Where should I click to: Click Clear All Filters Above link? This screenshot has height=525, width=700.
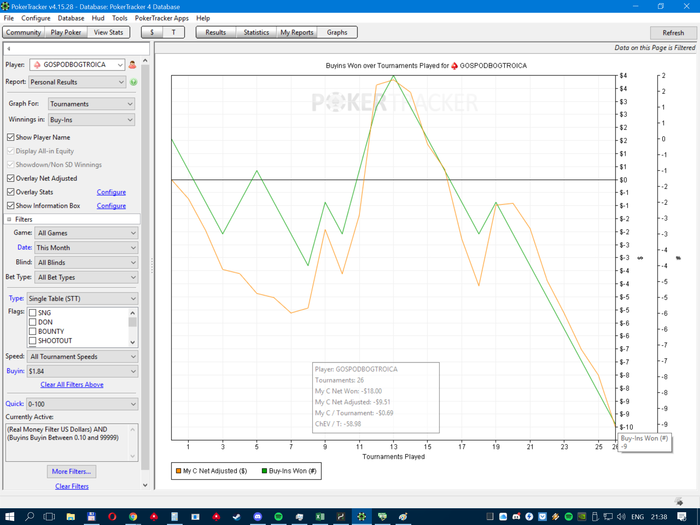point(72,384)
